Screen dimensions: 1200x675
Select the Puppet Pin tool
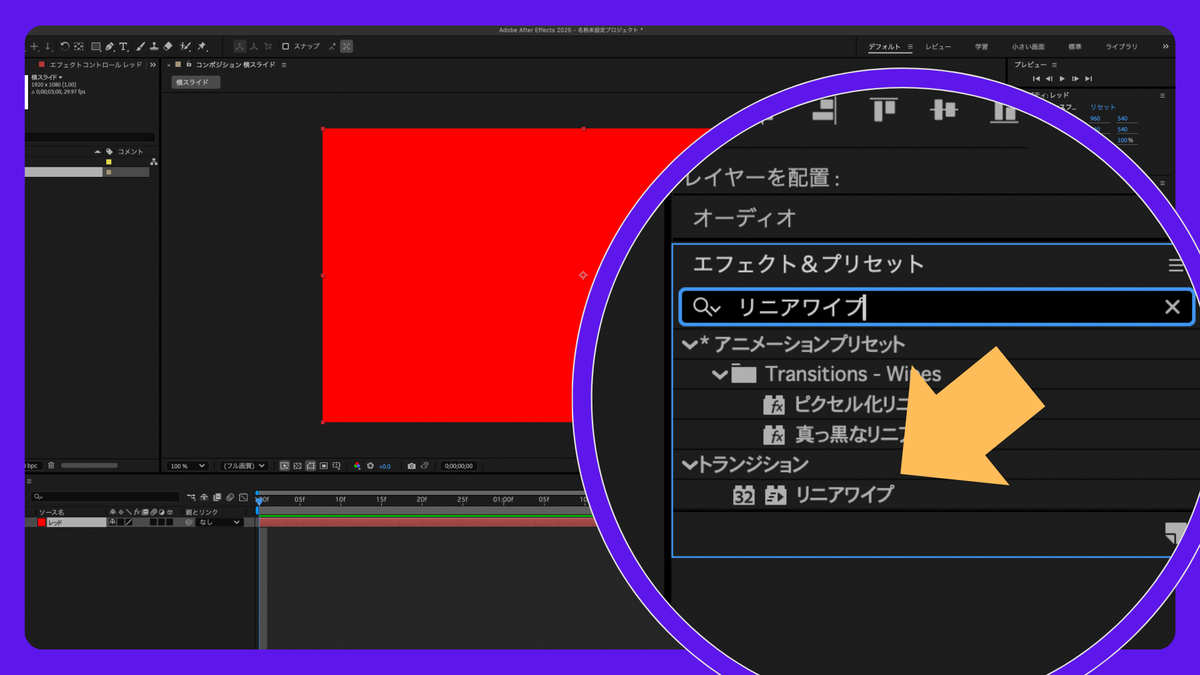201,46
